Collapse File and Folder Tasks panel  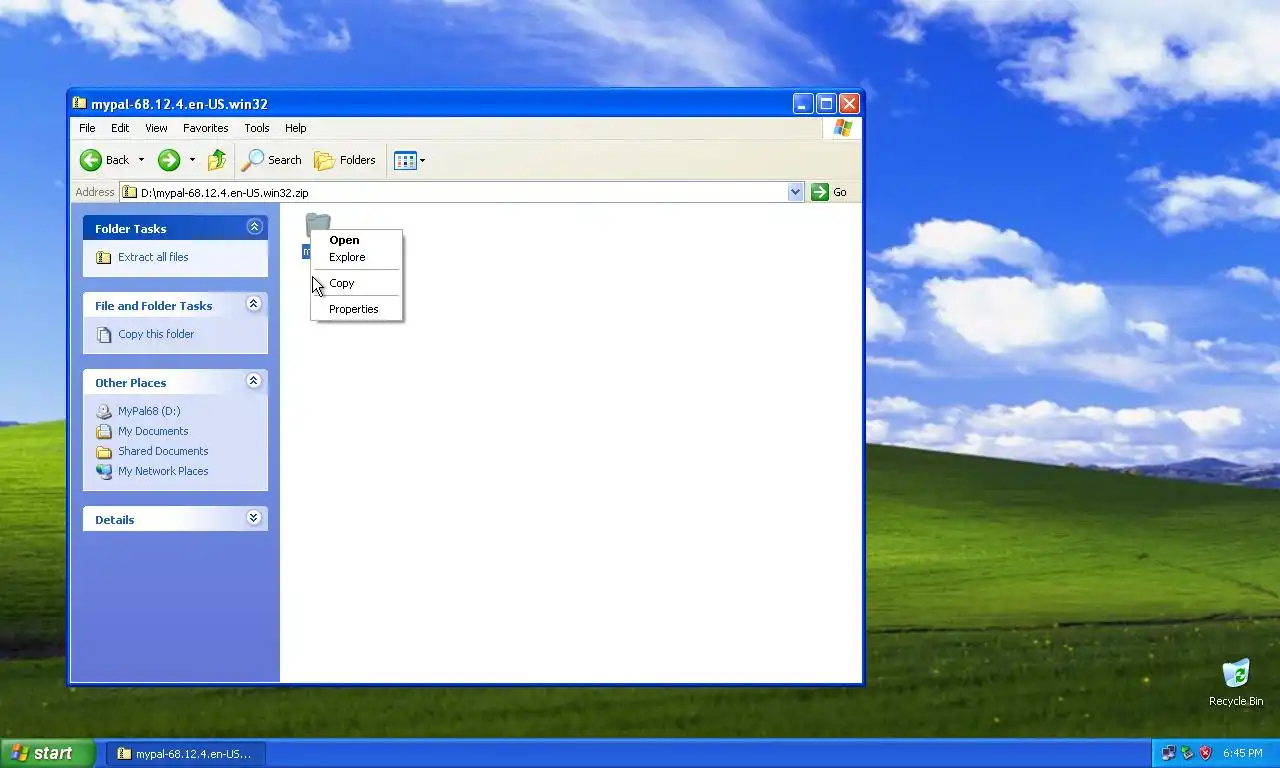coord(254,304)
